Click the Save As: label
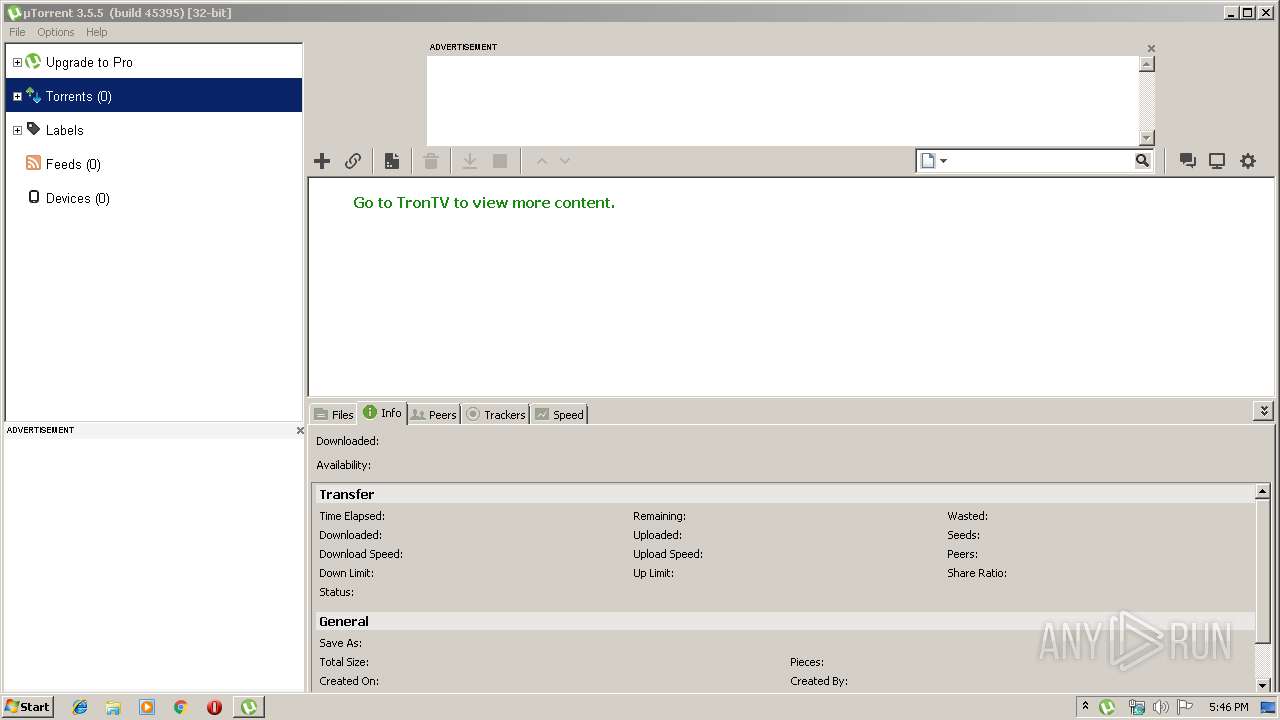Screen dimensions: 1280x720 340,643
